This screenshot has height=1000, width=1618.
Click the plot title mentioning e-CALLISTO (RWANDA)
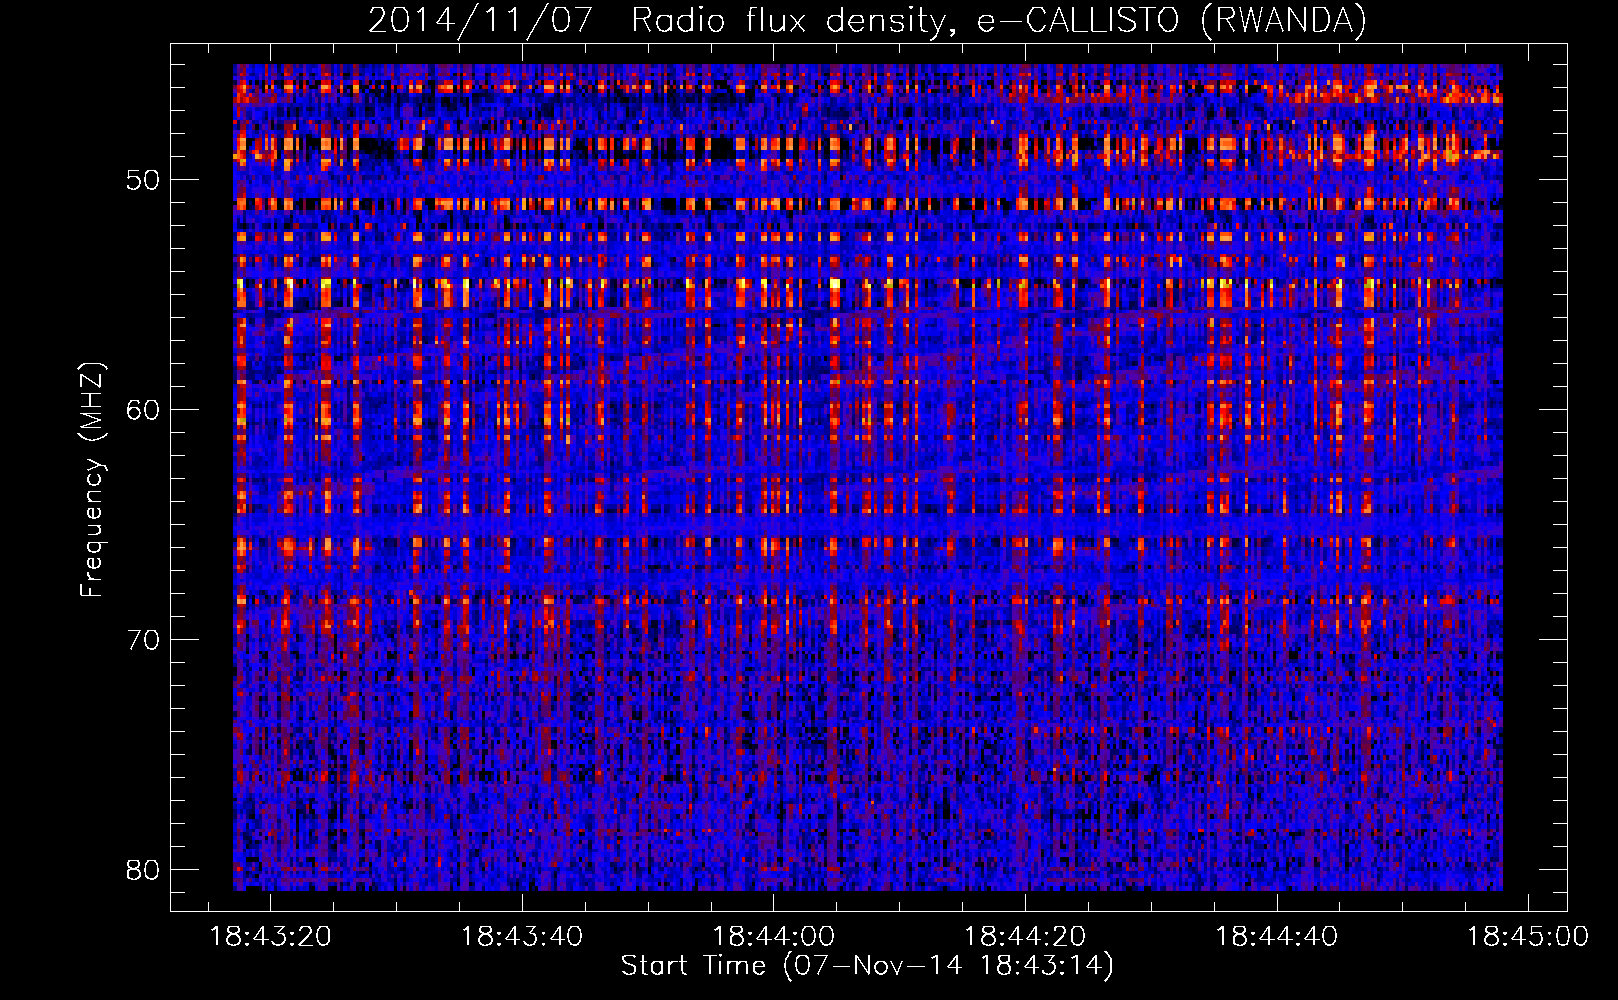pyautogui.click(x=867, y=20)
